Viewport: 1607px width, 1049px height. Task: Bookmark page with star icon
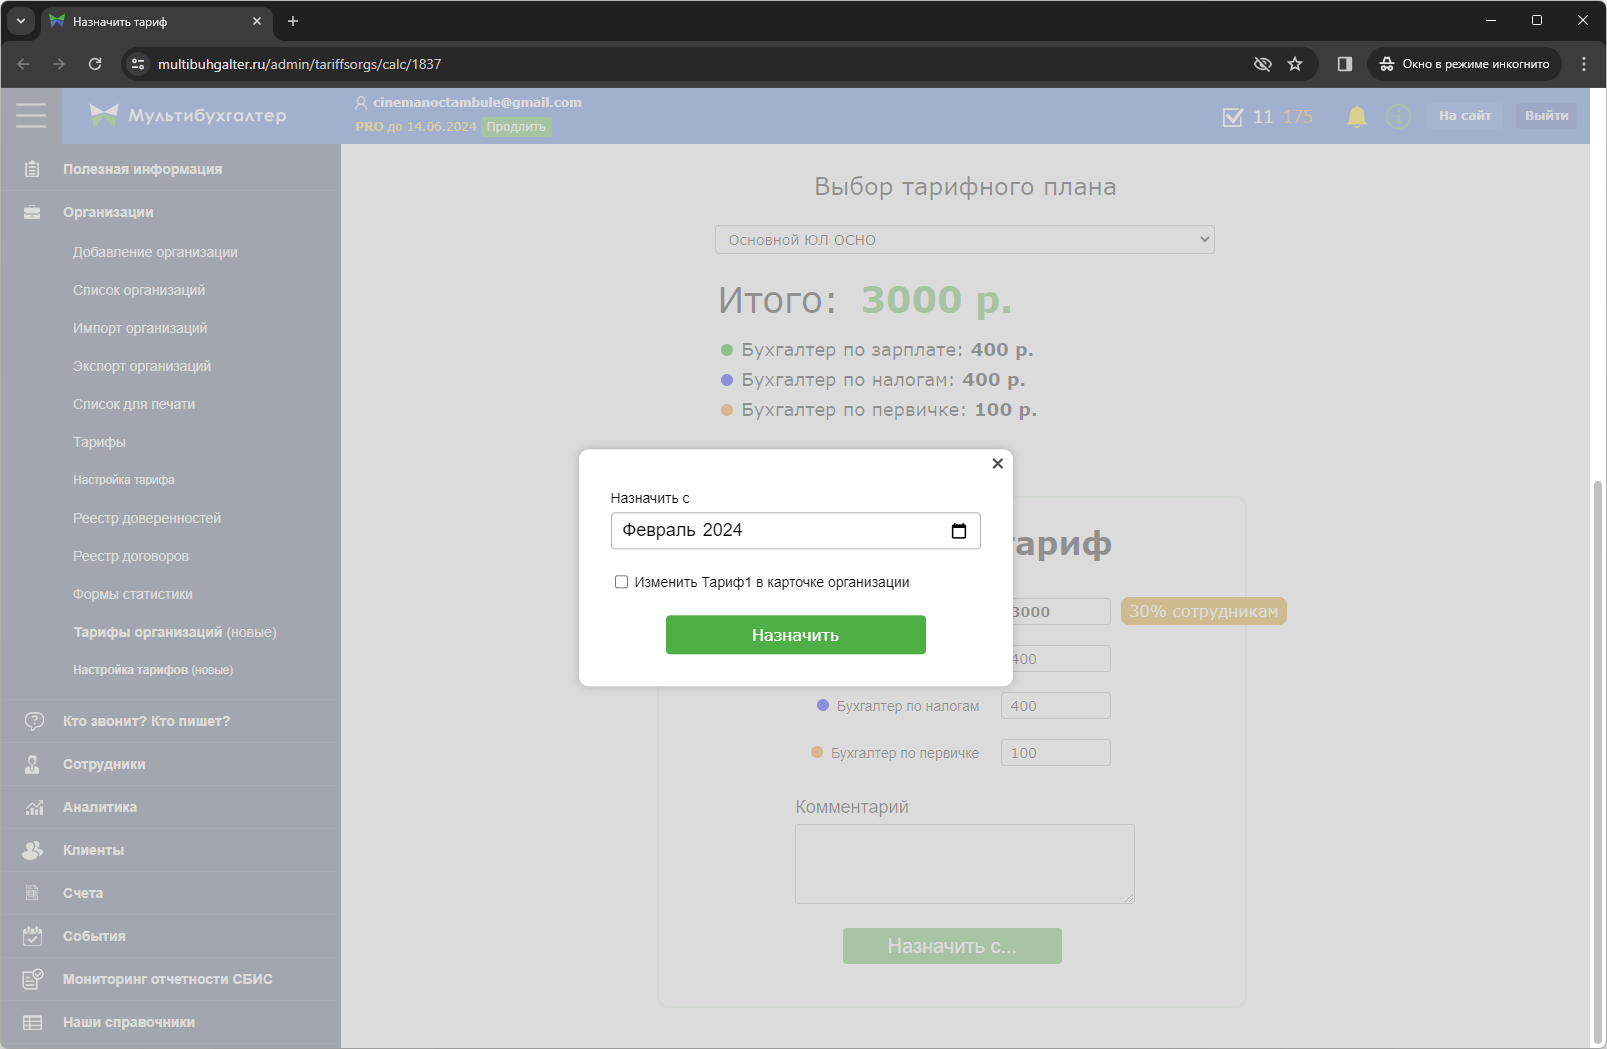coord(1295,64)
